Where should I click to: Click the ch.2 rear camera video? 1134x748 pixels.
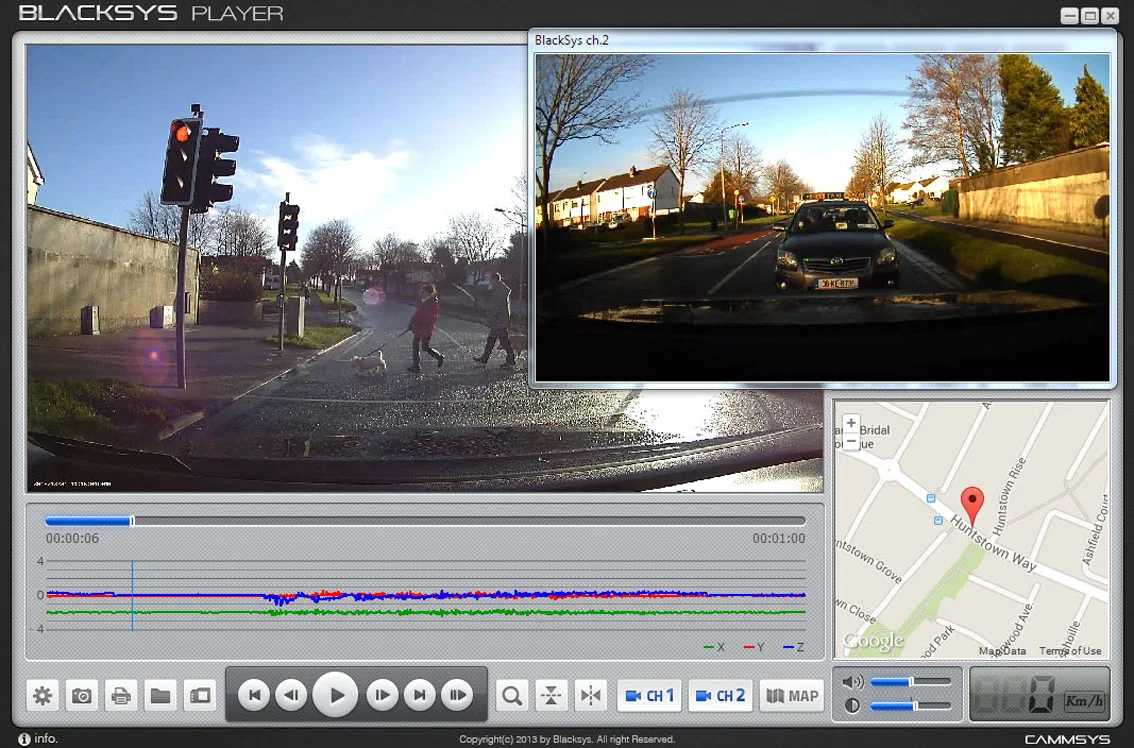point(822,217)
